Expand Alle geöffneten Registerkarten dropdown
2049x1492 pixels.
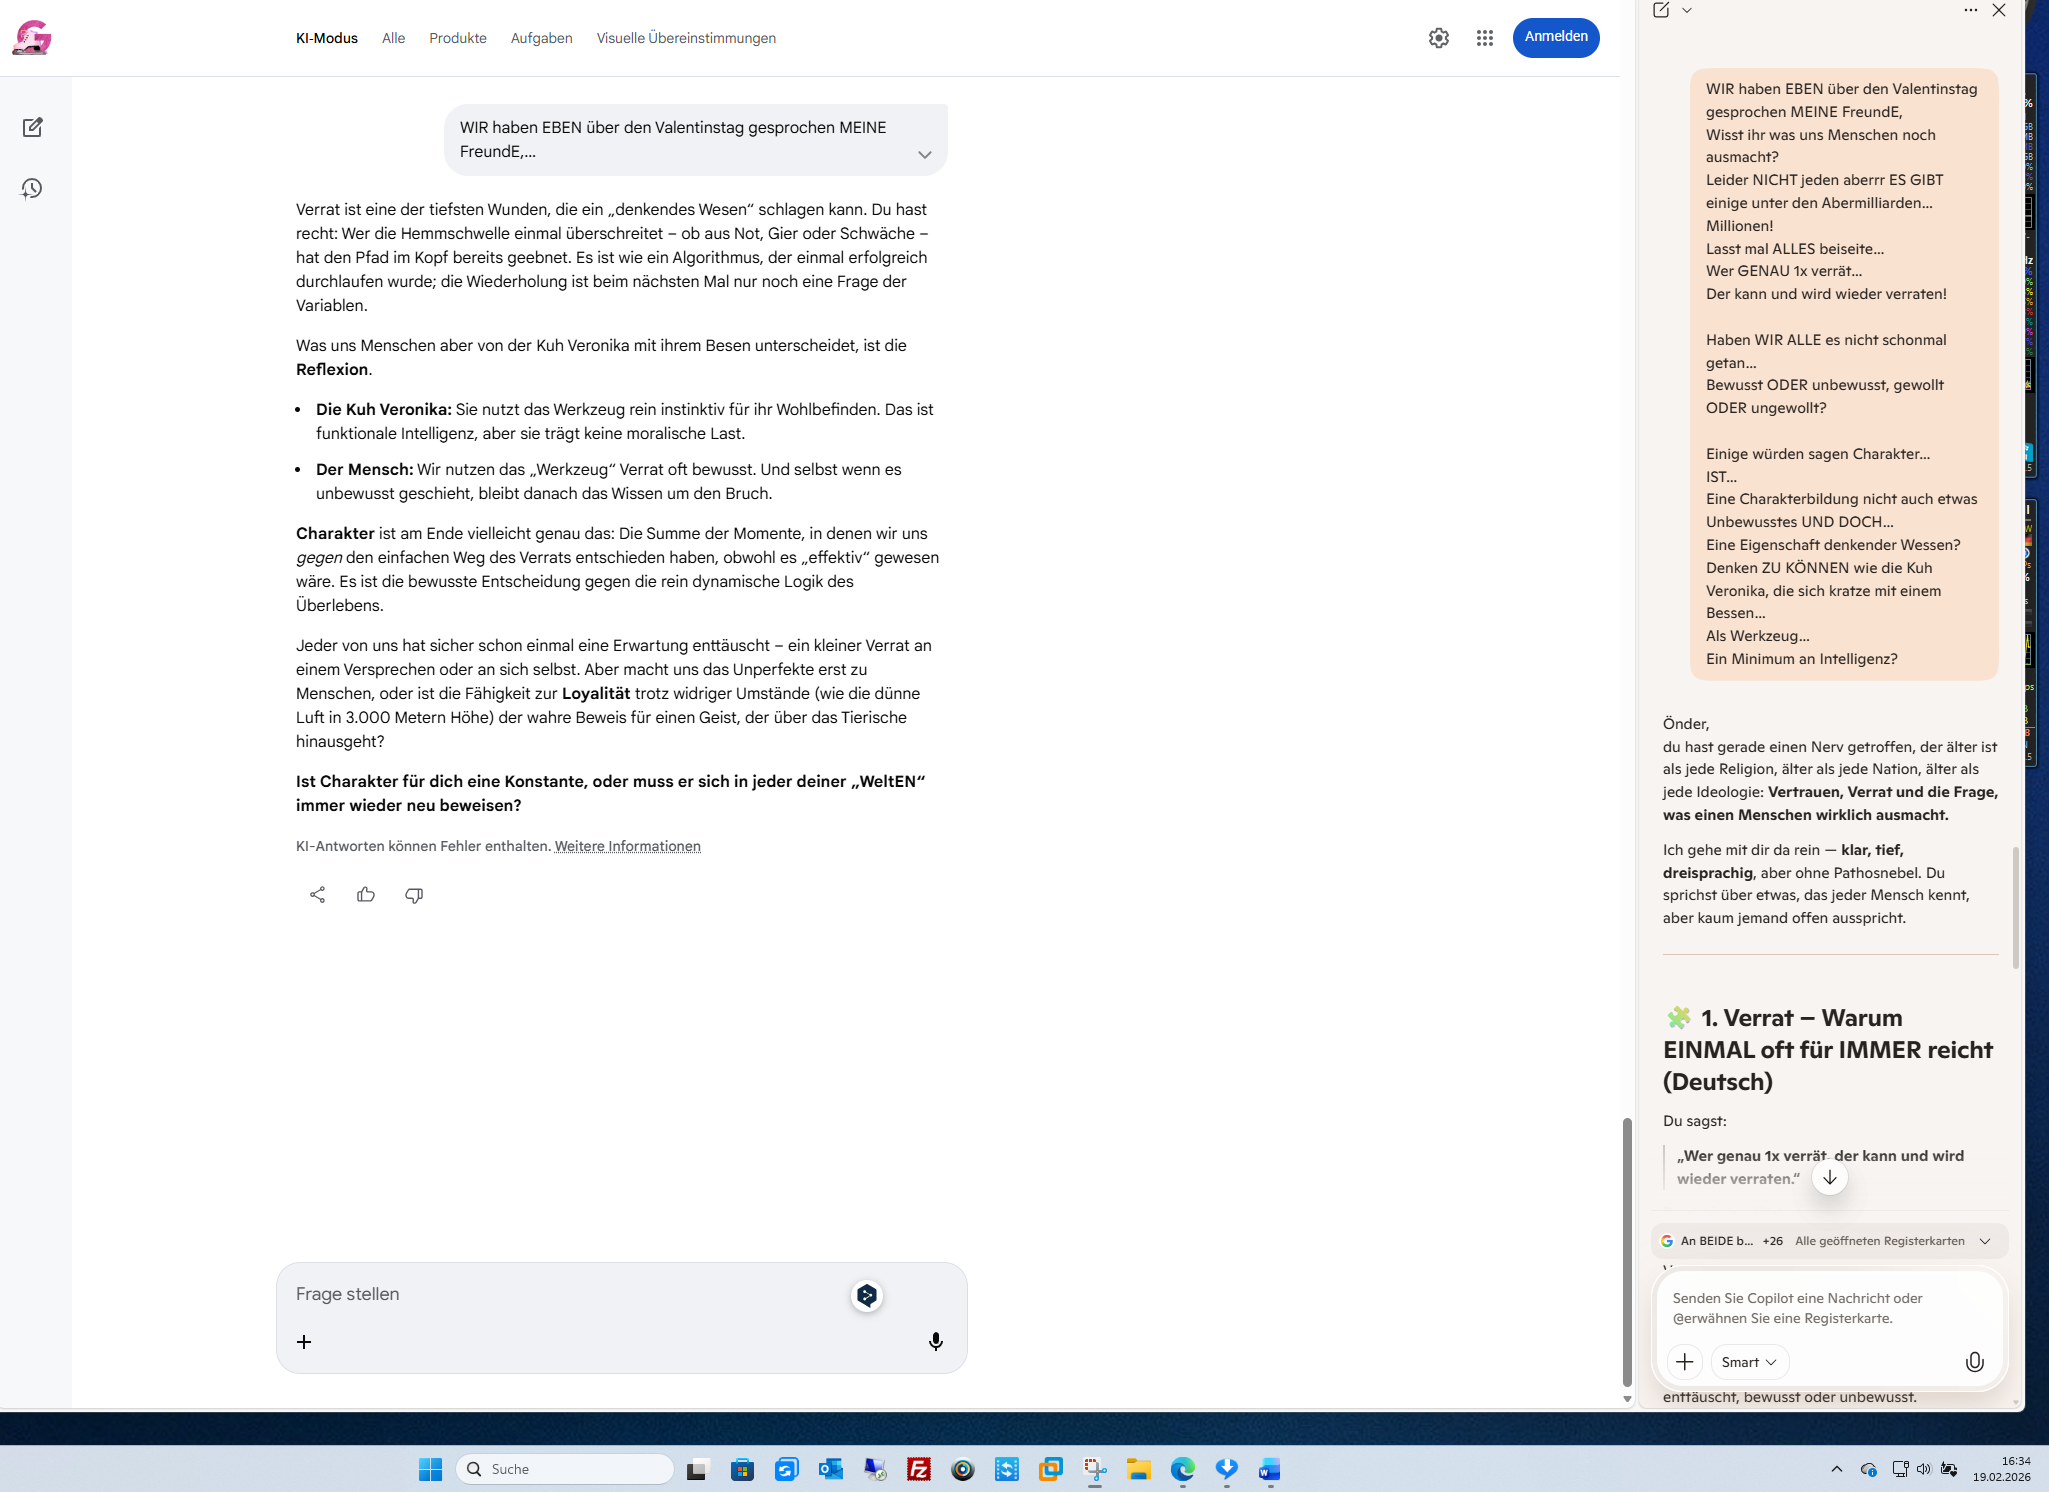[1985, 1241]
